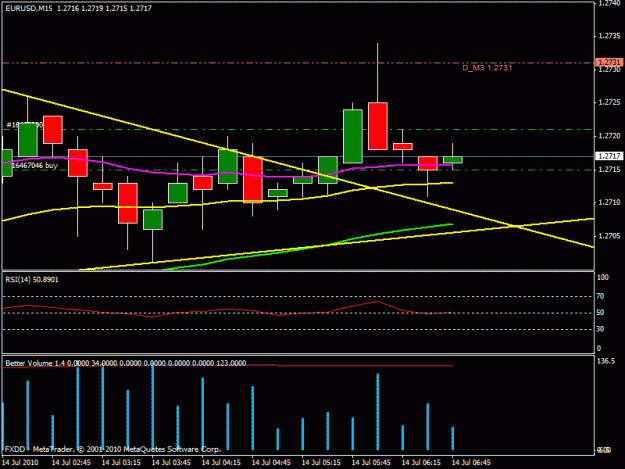Click the 1.2710 price scale label
The height and width of the screenshot is (469, 625).
609,202
